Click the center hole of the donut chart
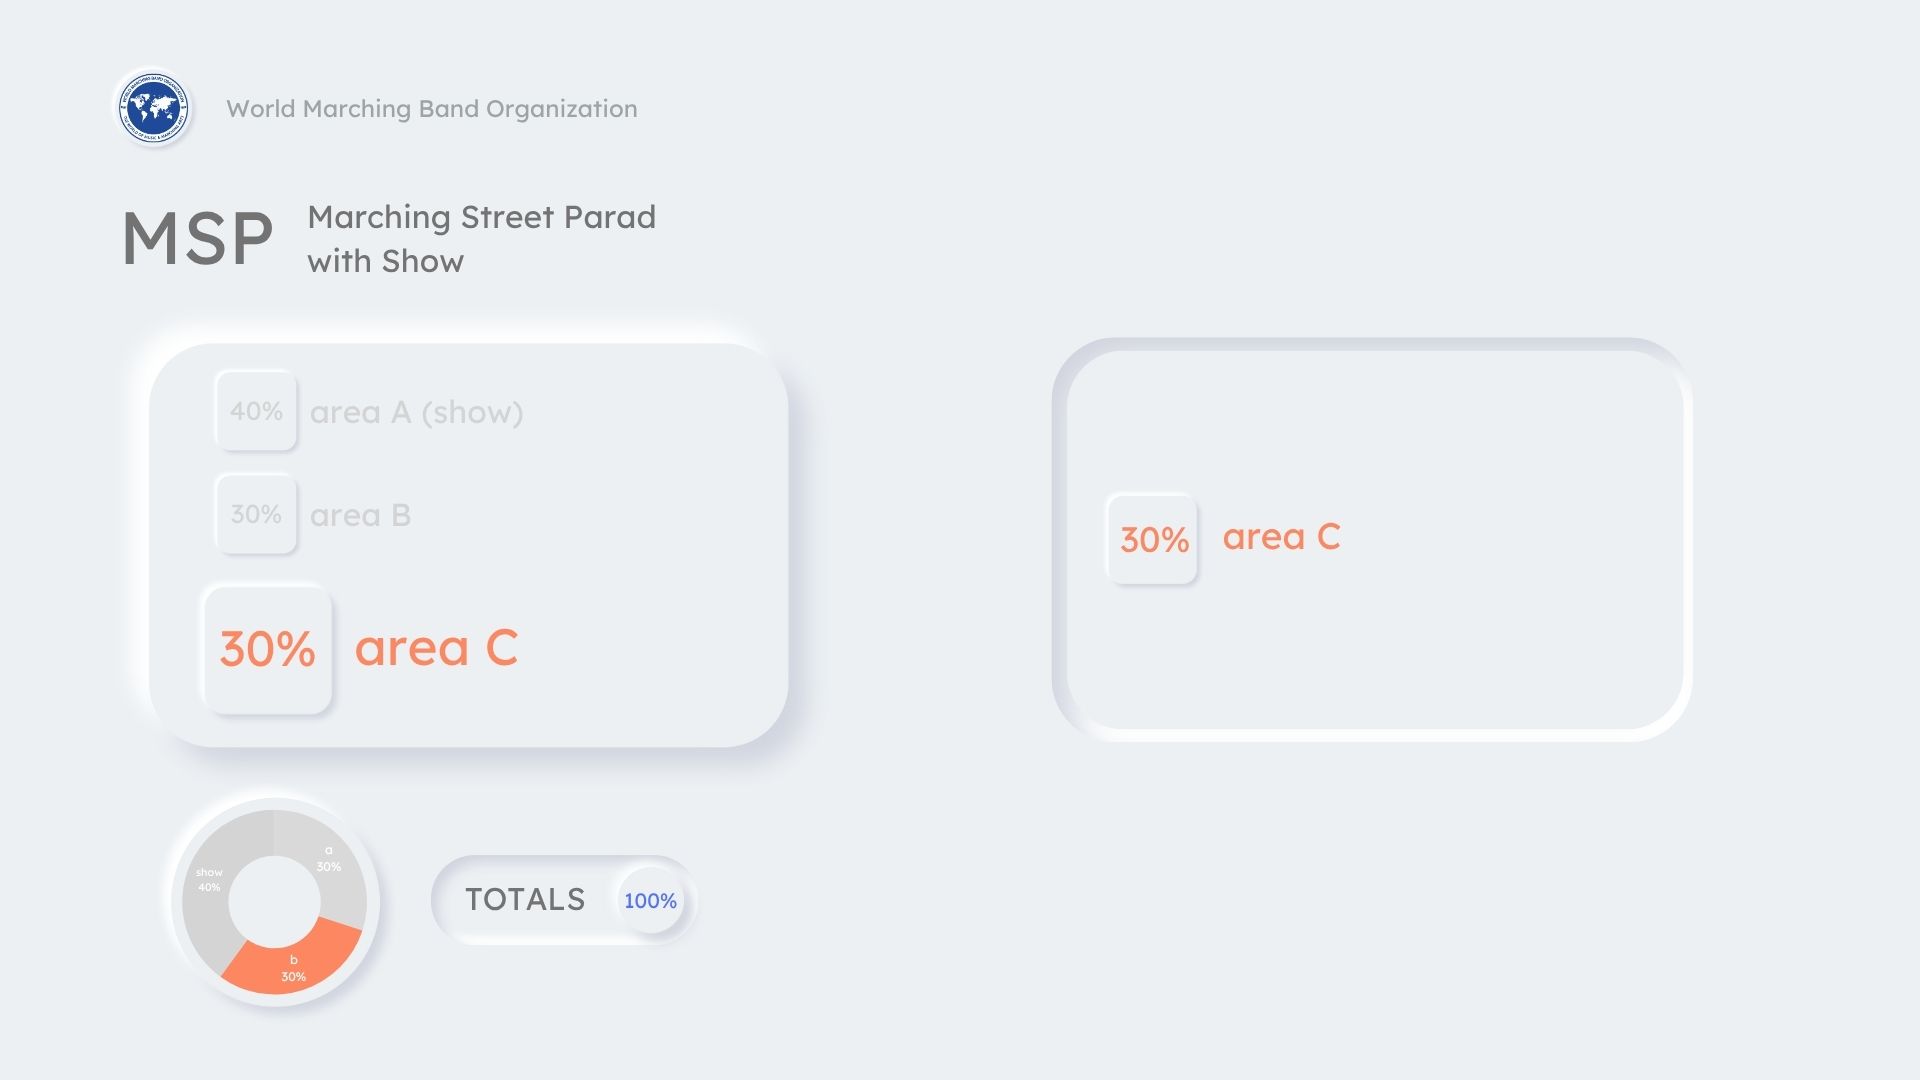Viewport: 1920px width, 1080px height. tap(274, 901)
